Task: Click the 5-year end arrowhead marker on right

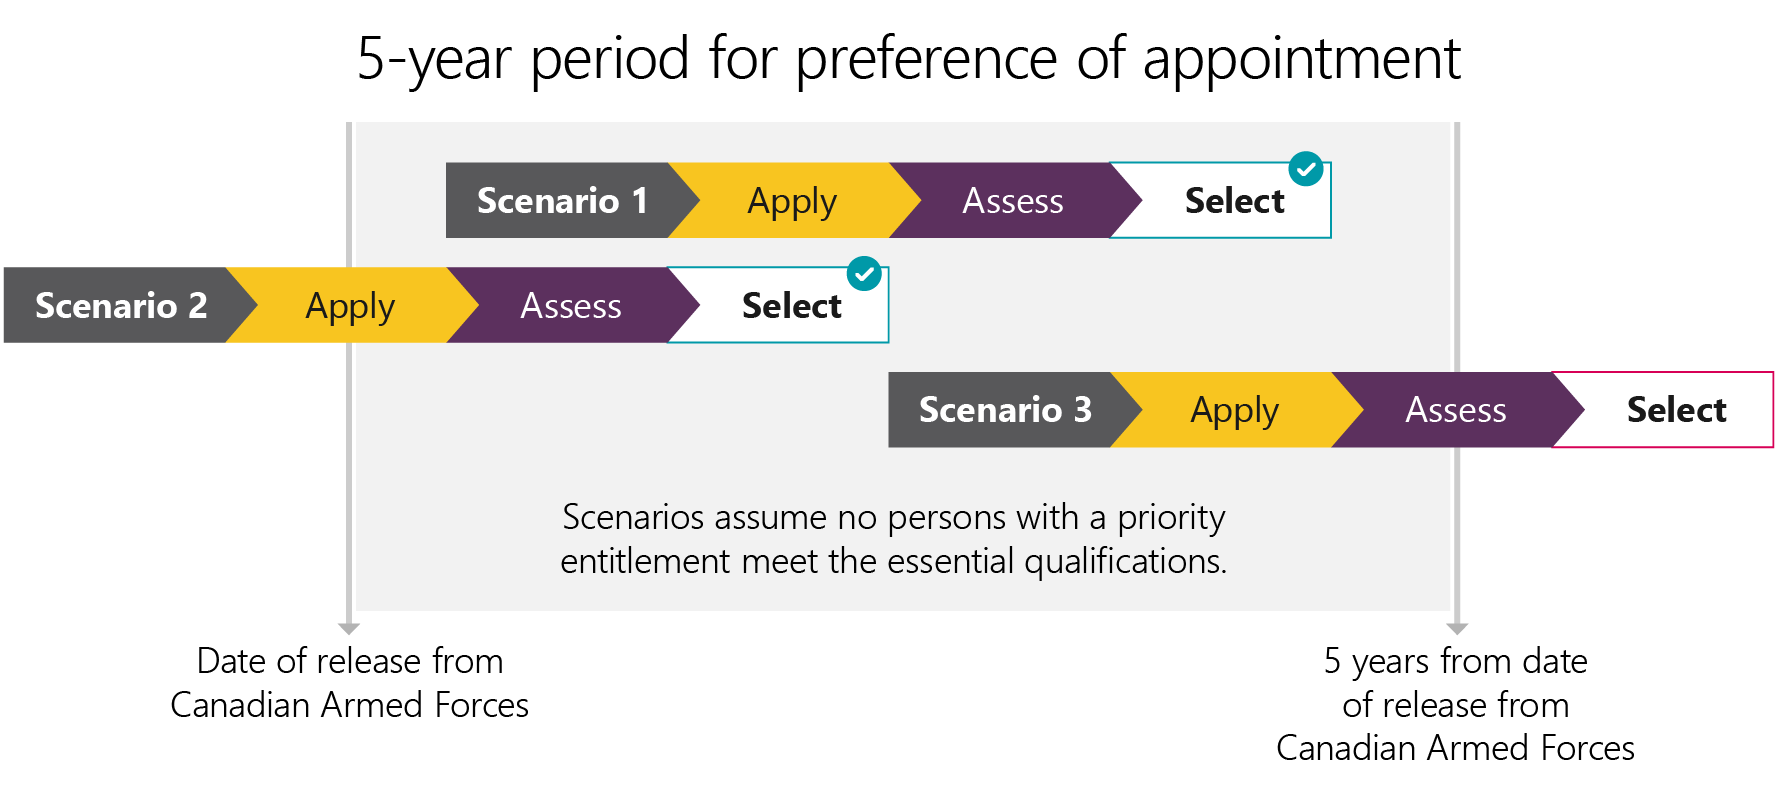Action: 1457,628
